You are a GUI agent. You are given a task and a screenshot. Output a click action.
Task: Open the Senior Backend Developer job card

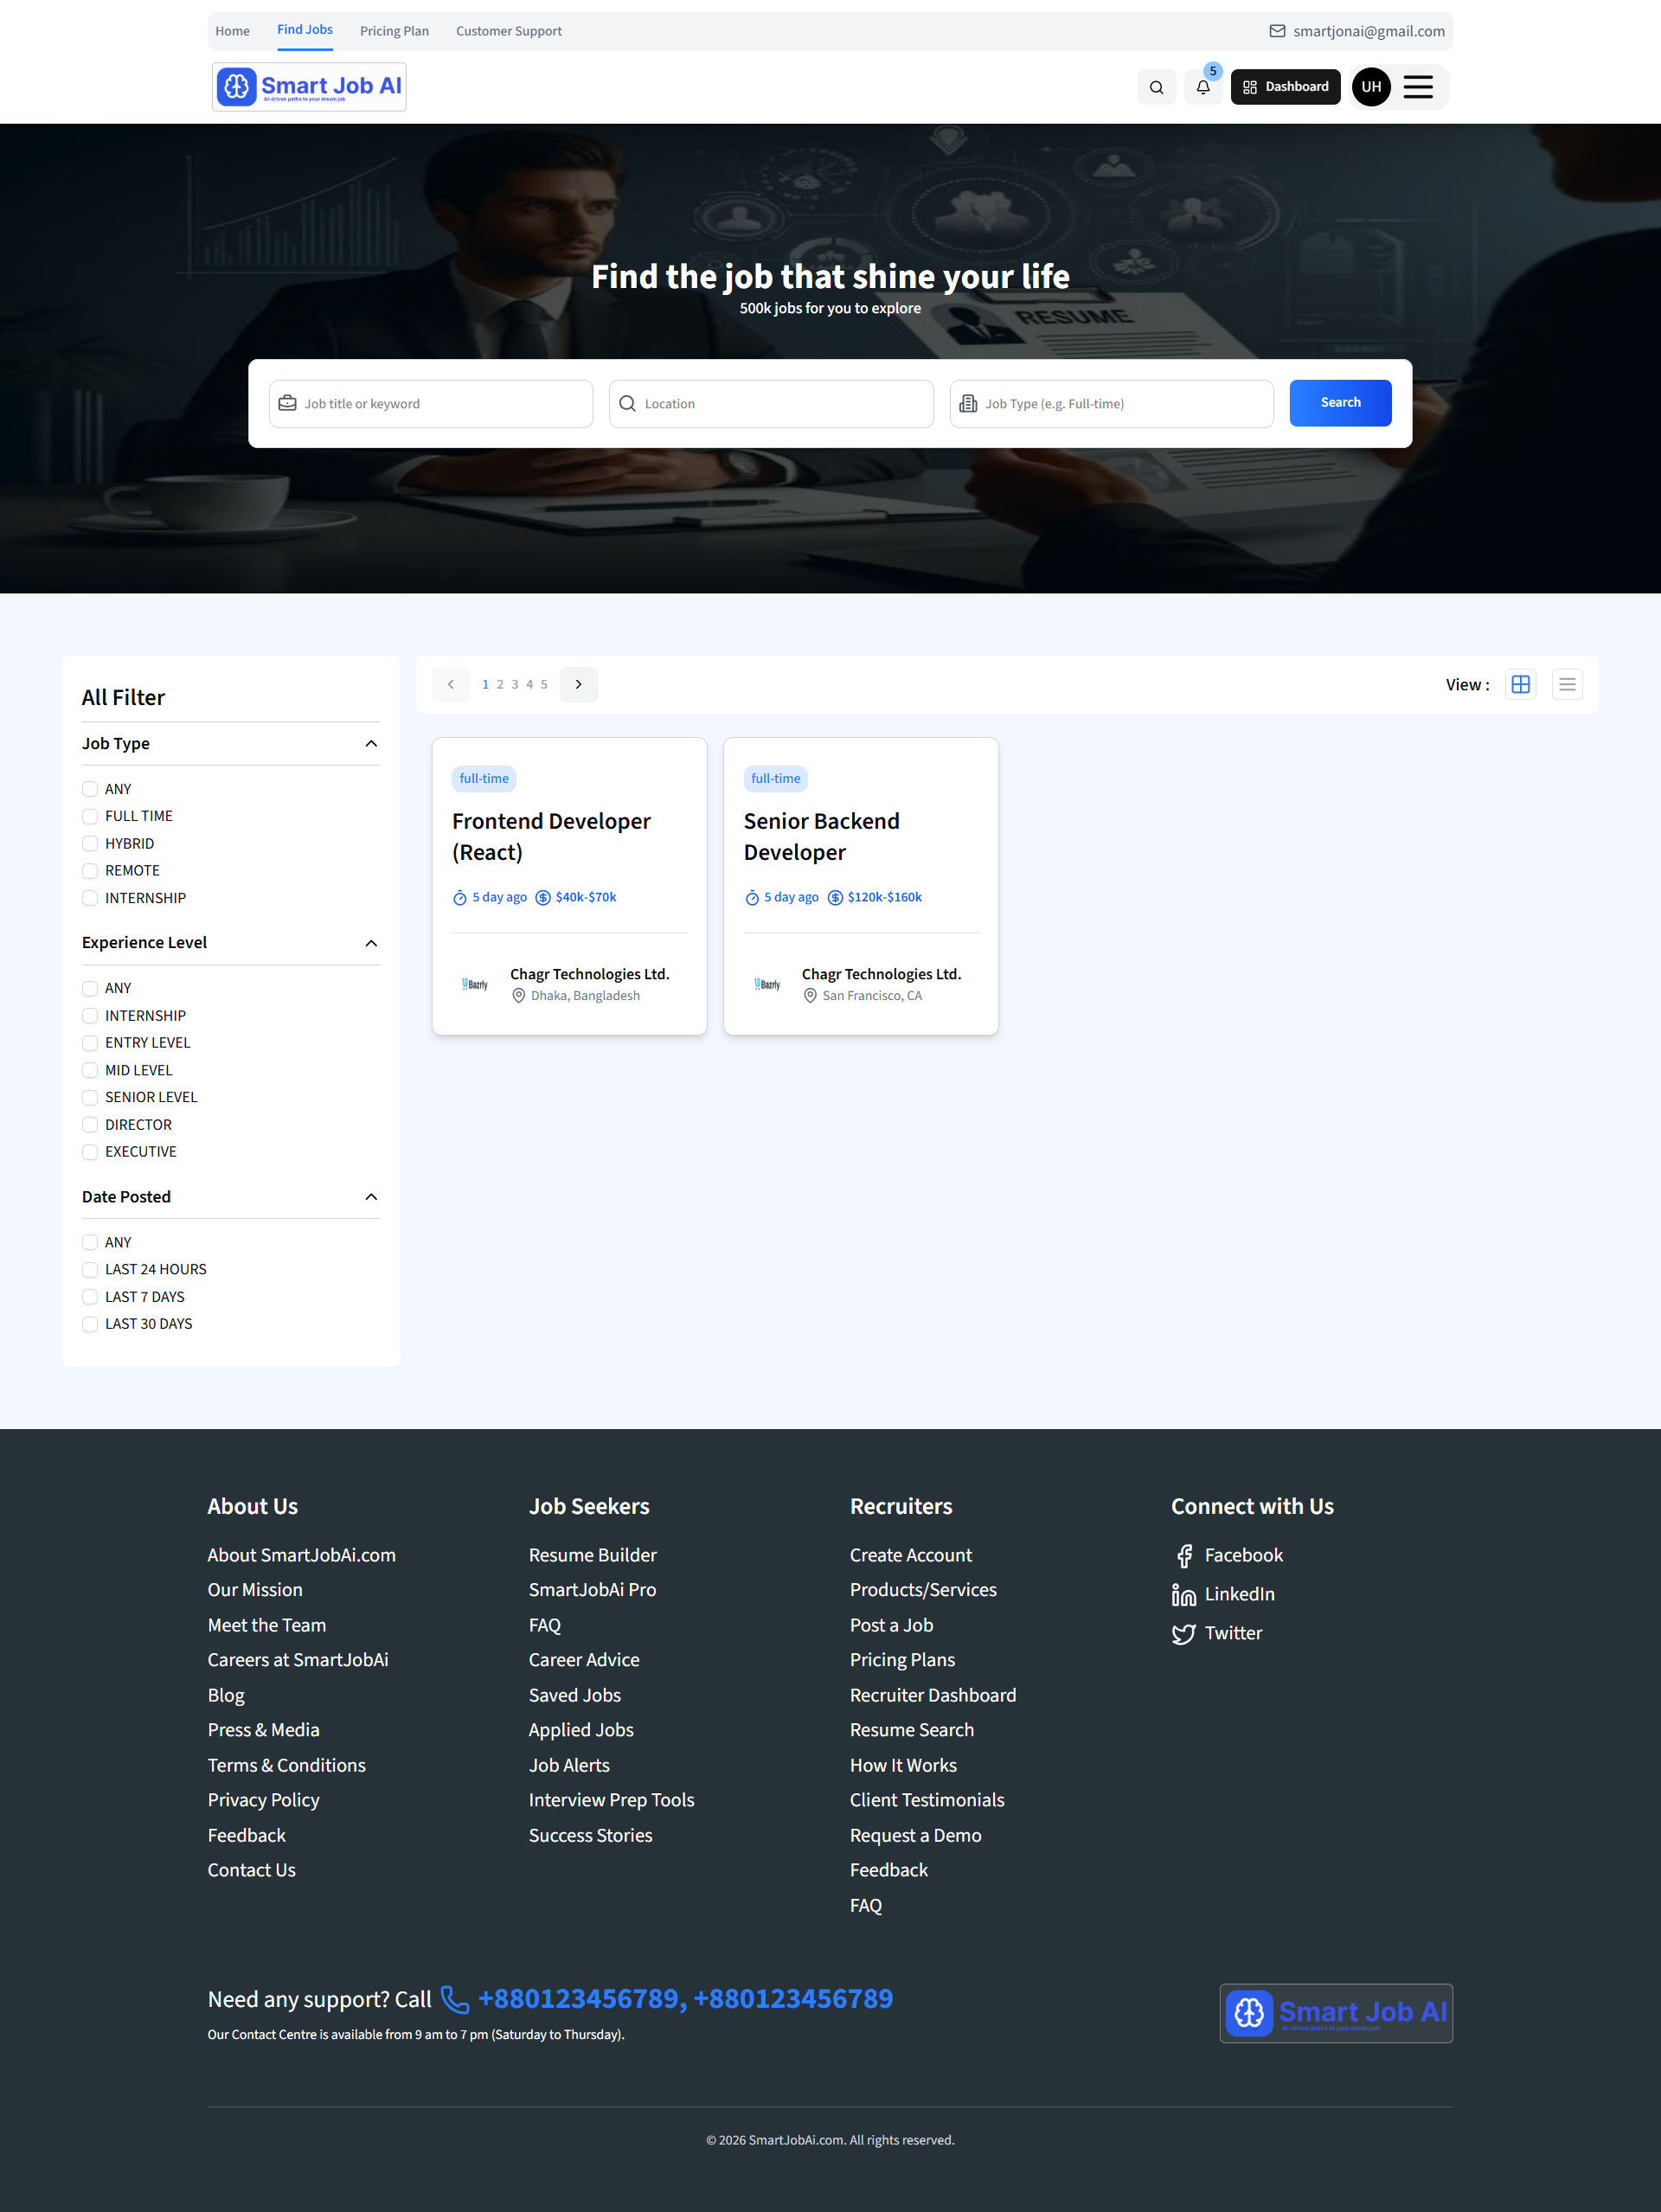(x=860, y=886)
